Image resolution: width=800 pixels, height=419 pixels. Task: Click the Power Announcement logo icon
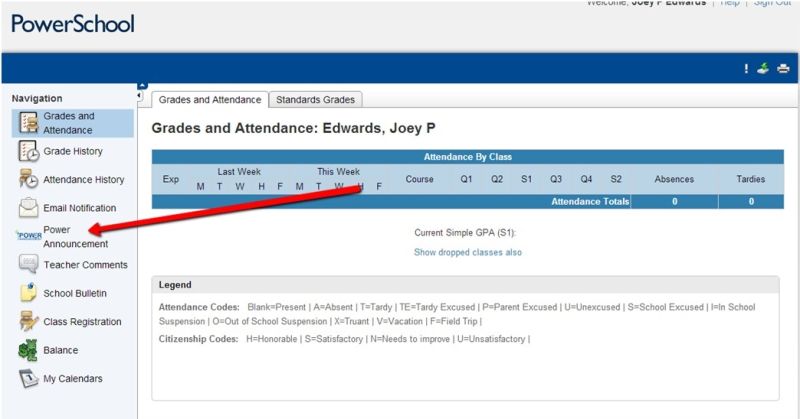[x=29, y=235]
